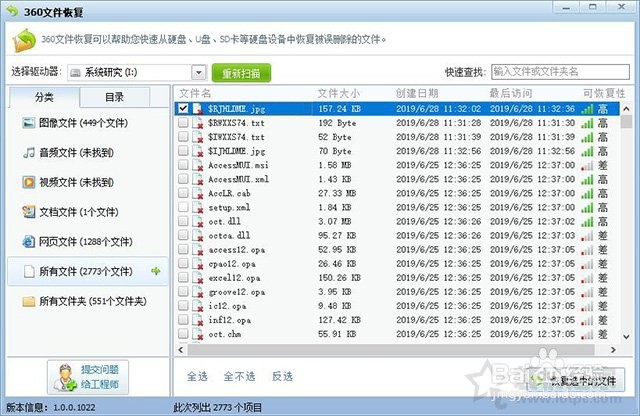Click the web page files icon

(29, 242)
